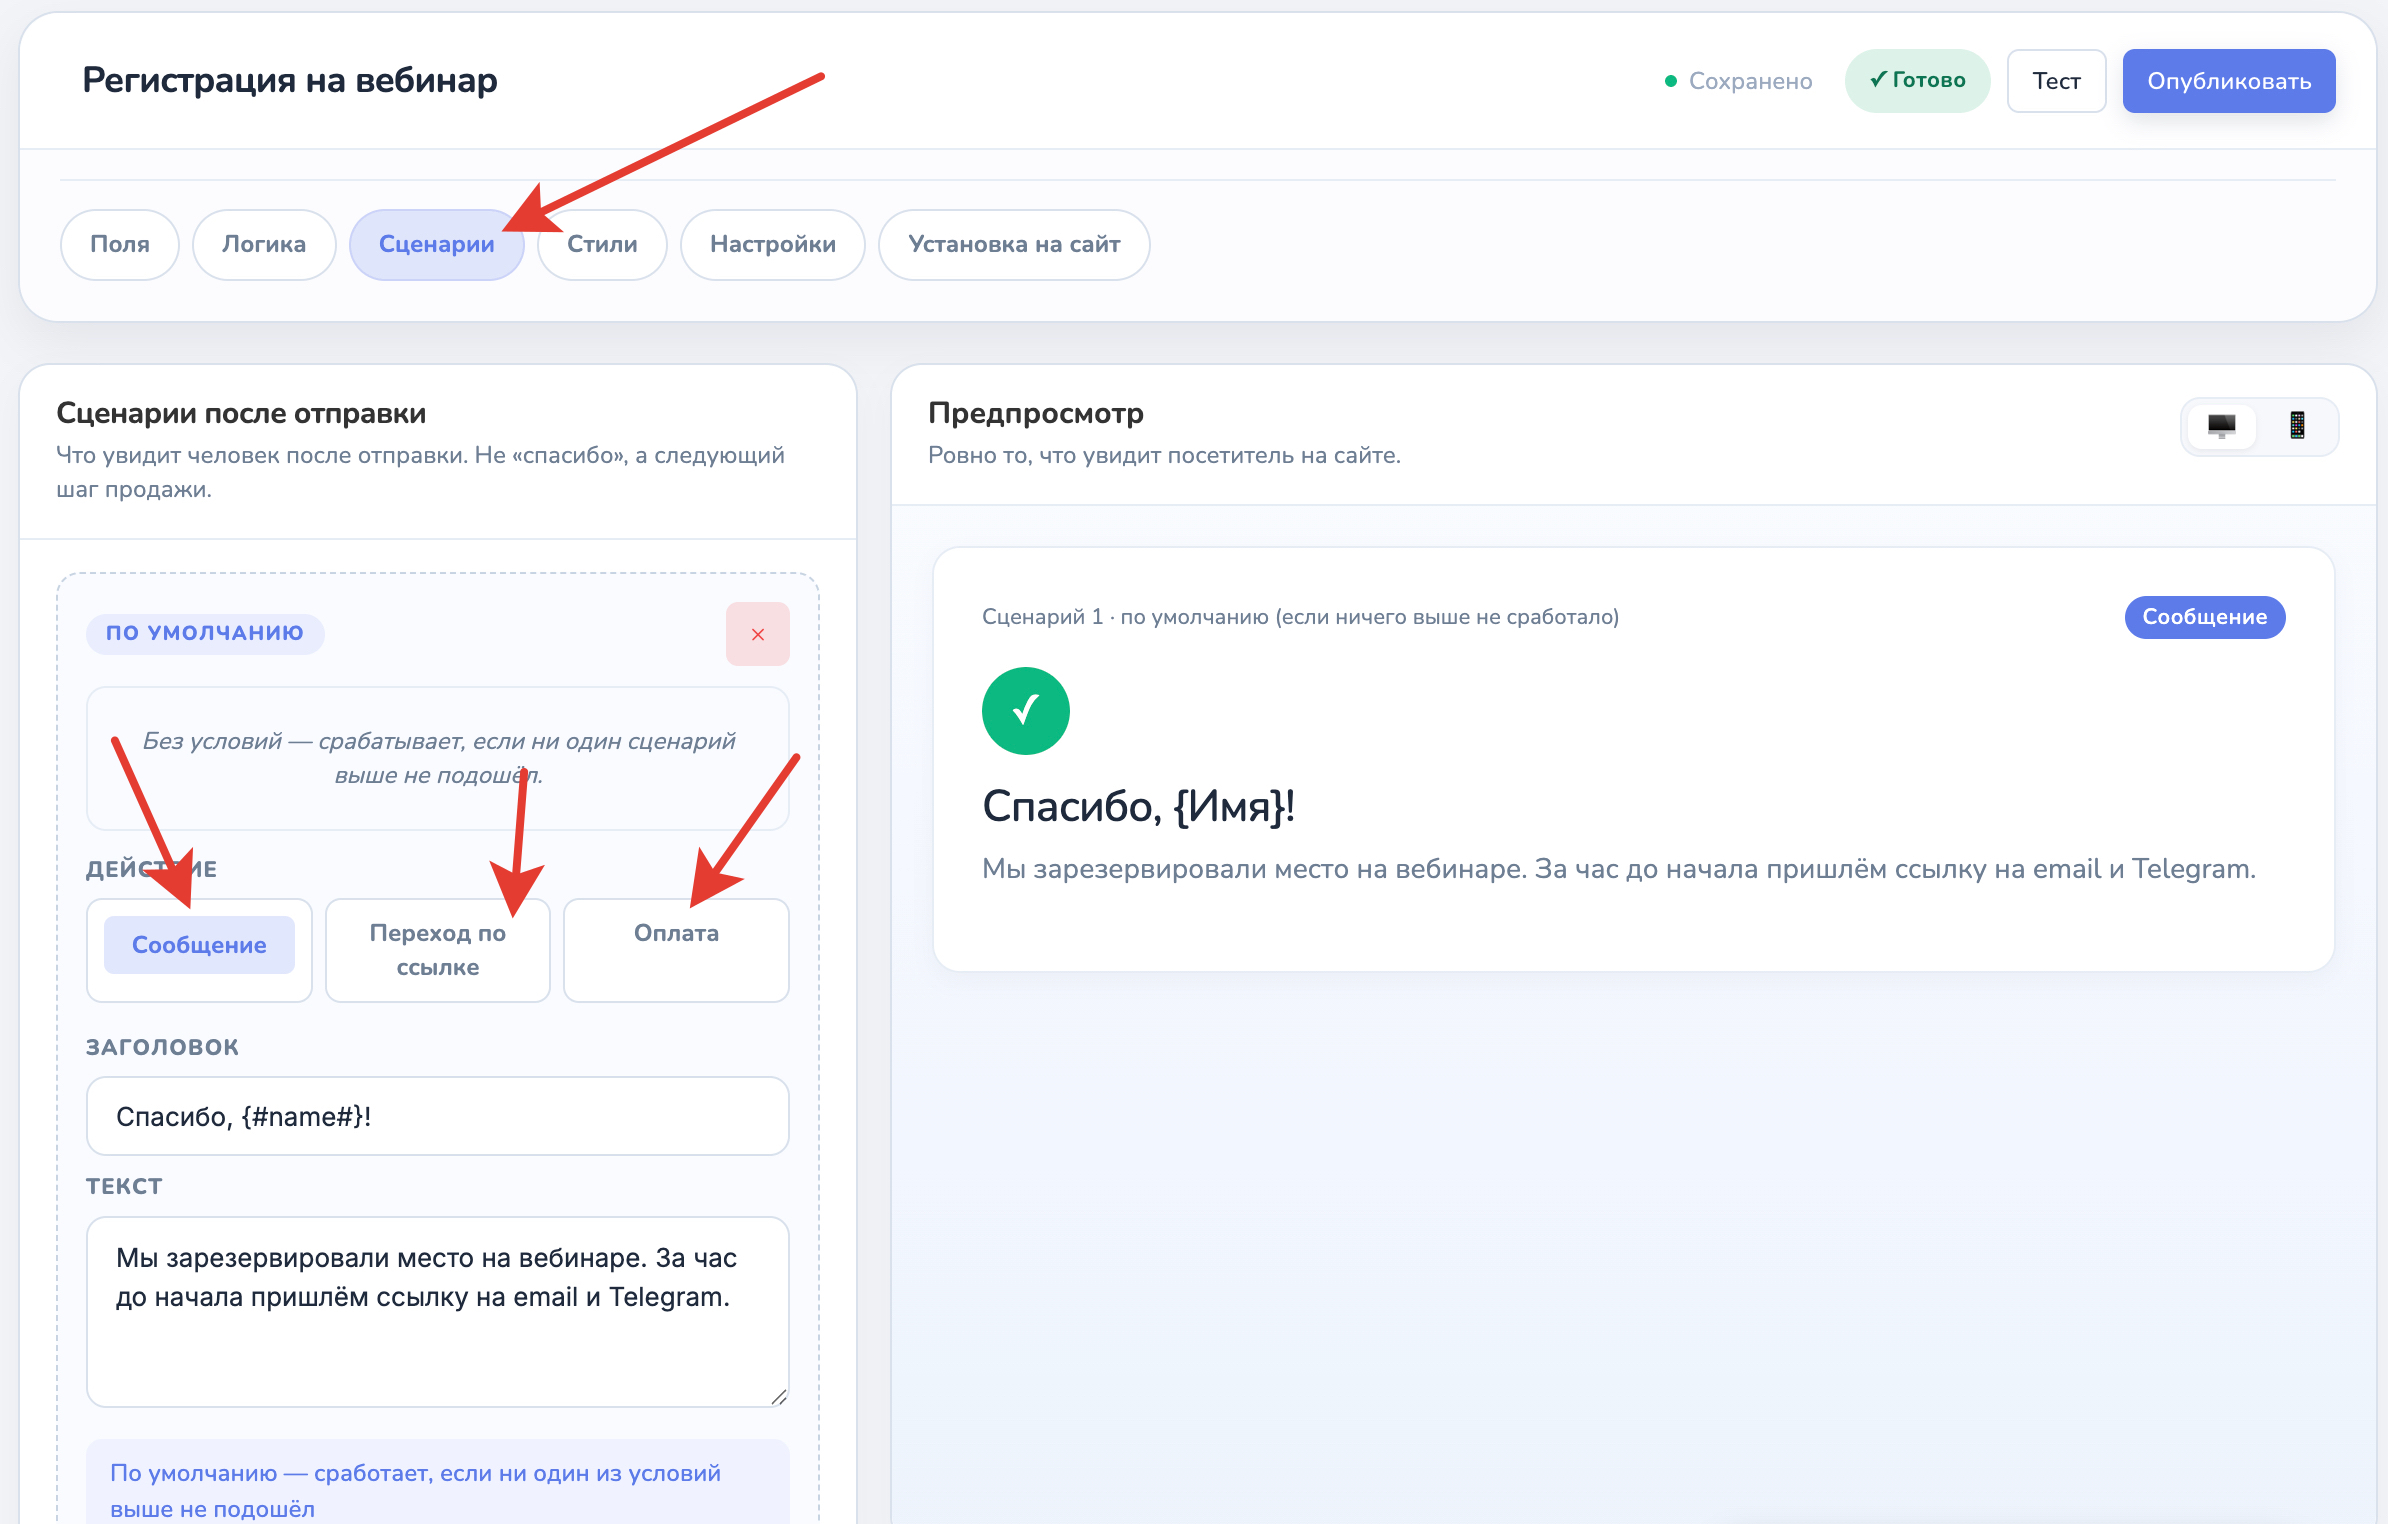Focus the Заголовок input field
The image size is (2388, 1524).
pos(438,1116)
